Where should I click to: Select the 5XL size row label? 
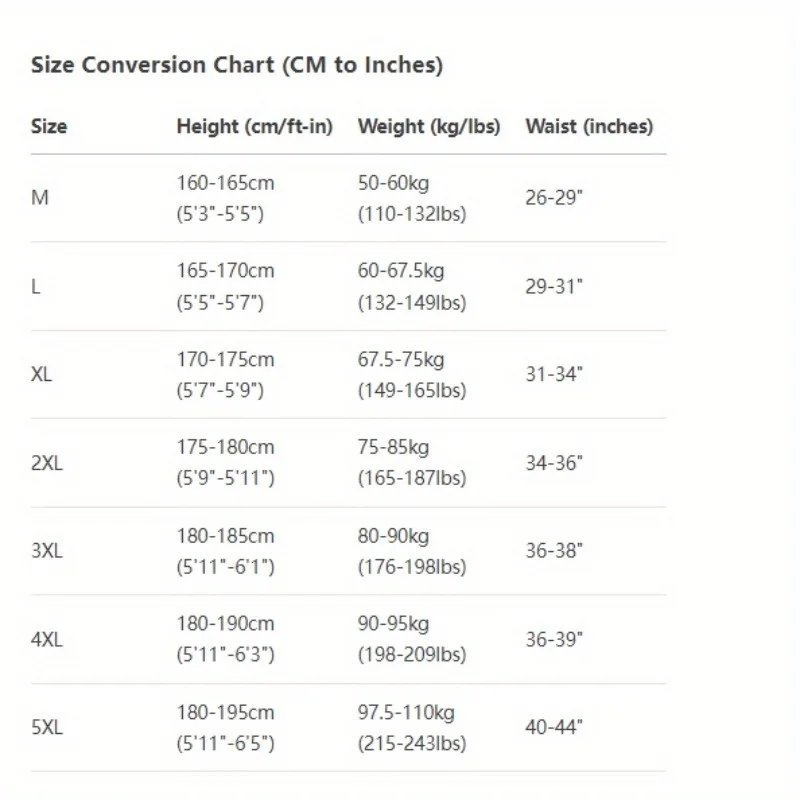pyautogui.click(x=47, y=728)
